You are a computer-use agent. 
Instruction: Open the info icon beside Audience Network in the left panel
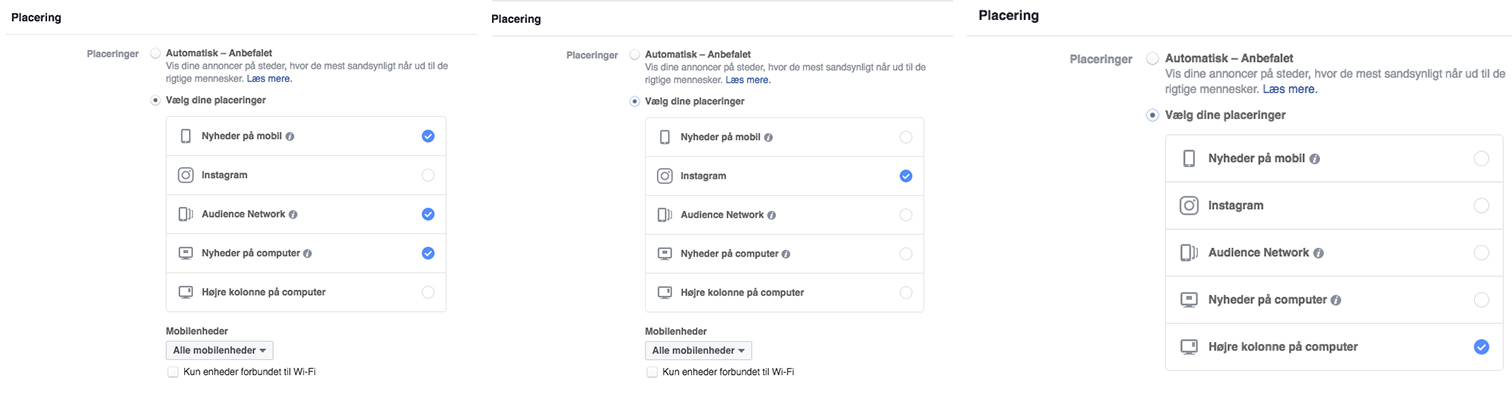coord(293,215)
